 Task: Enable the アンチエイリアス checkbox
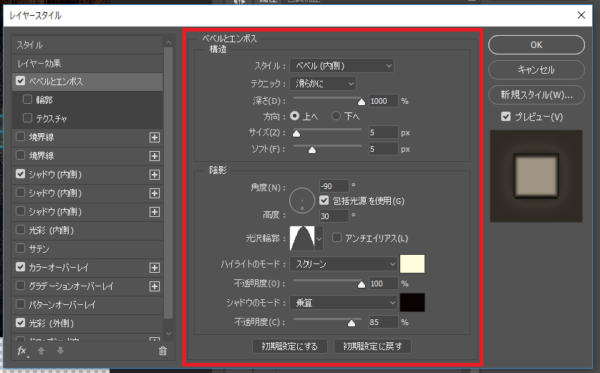click(337, 238)
